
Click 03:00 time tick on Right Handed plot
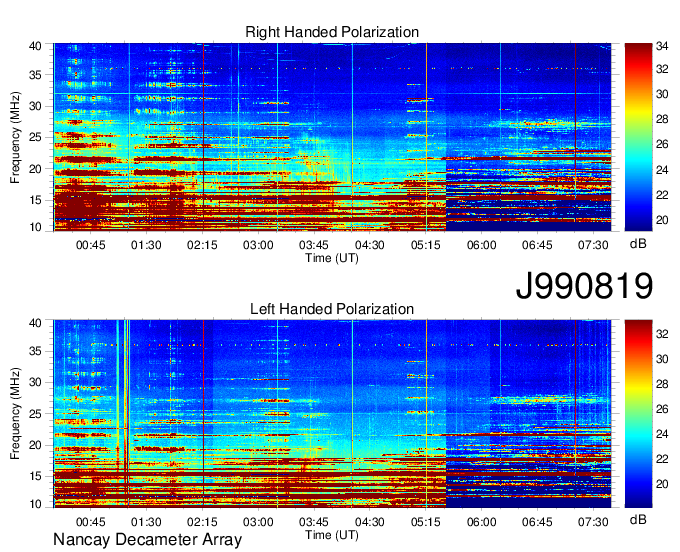coord(258,245)
